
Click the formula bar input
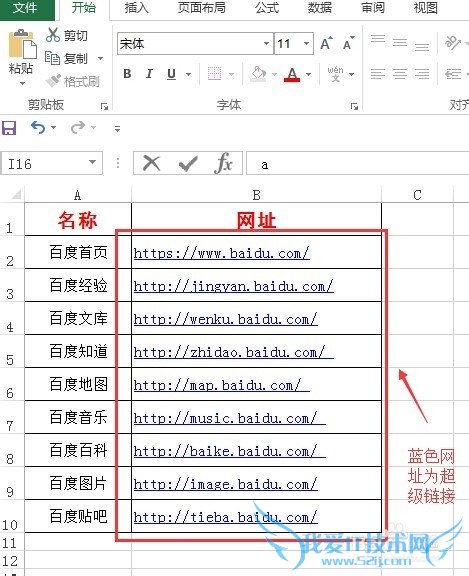click(x=357, y=164)
